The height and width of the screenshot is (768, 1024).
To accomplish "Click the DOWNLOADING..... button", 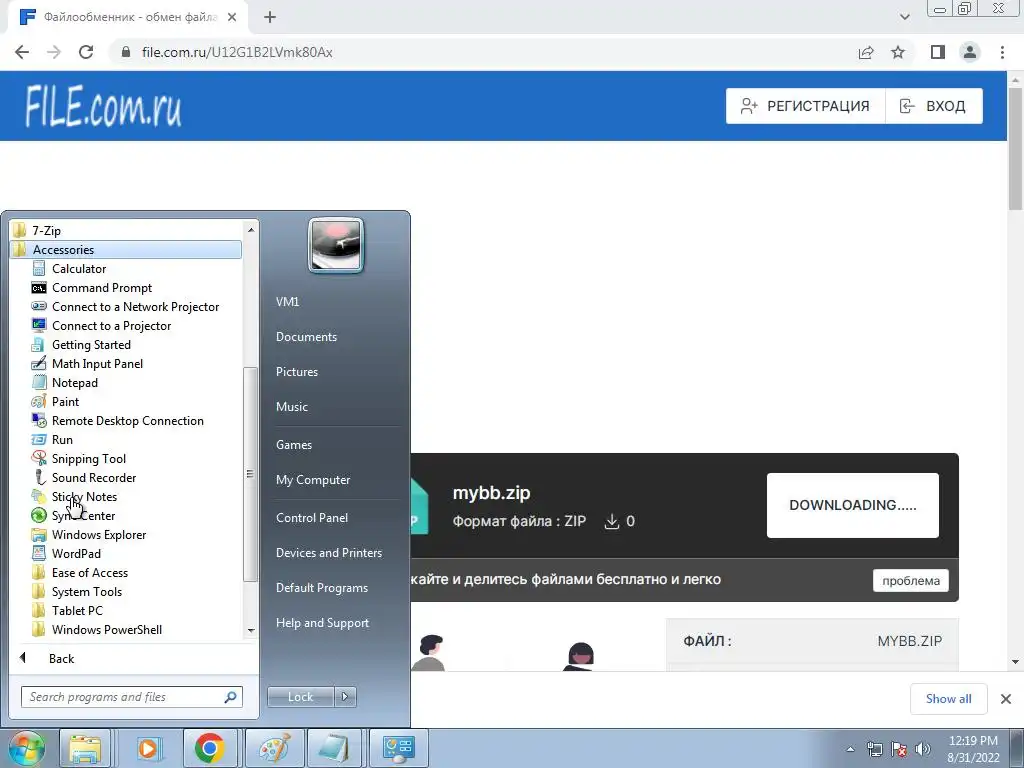I will click(853, 505).
